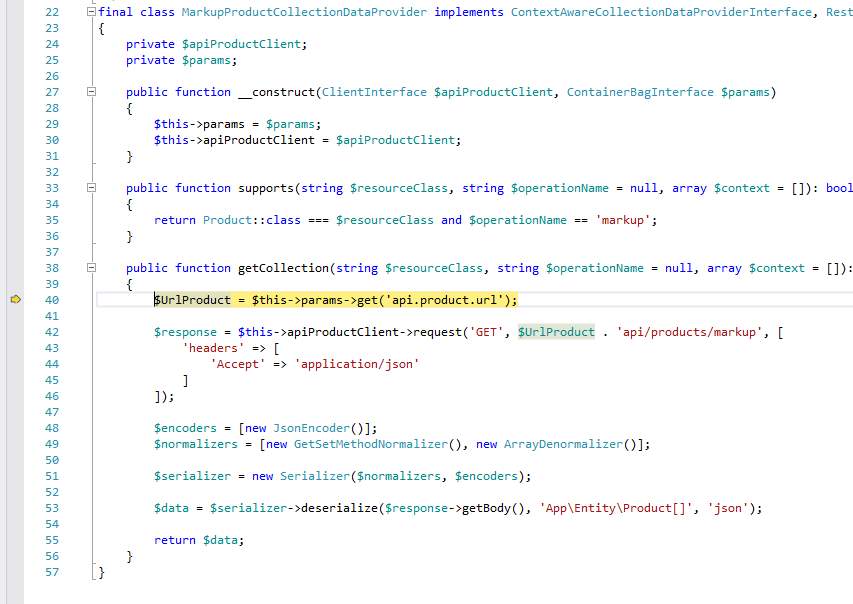The width and height of the screenshot is (853, 604).
Task: Click the 'App\Entity\Product[]' string
Action: point(616,508)
